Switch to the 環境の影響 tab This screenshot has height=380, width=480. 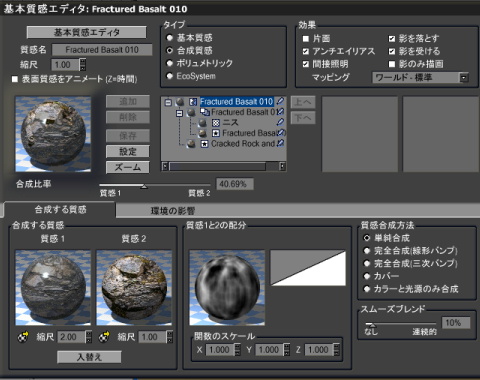(x=173, y=211)
